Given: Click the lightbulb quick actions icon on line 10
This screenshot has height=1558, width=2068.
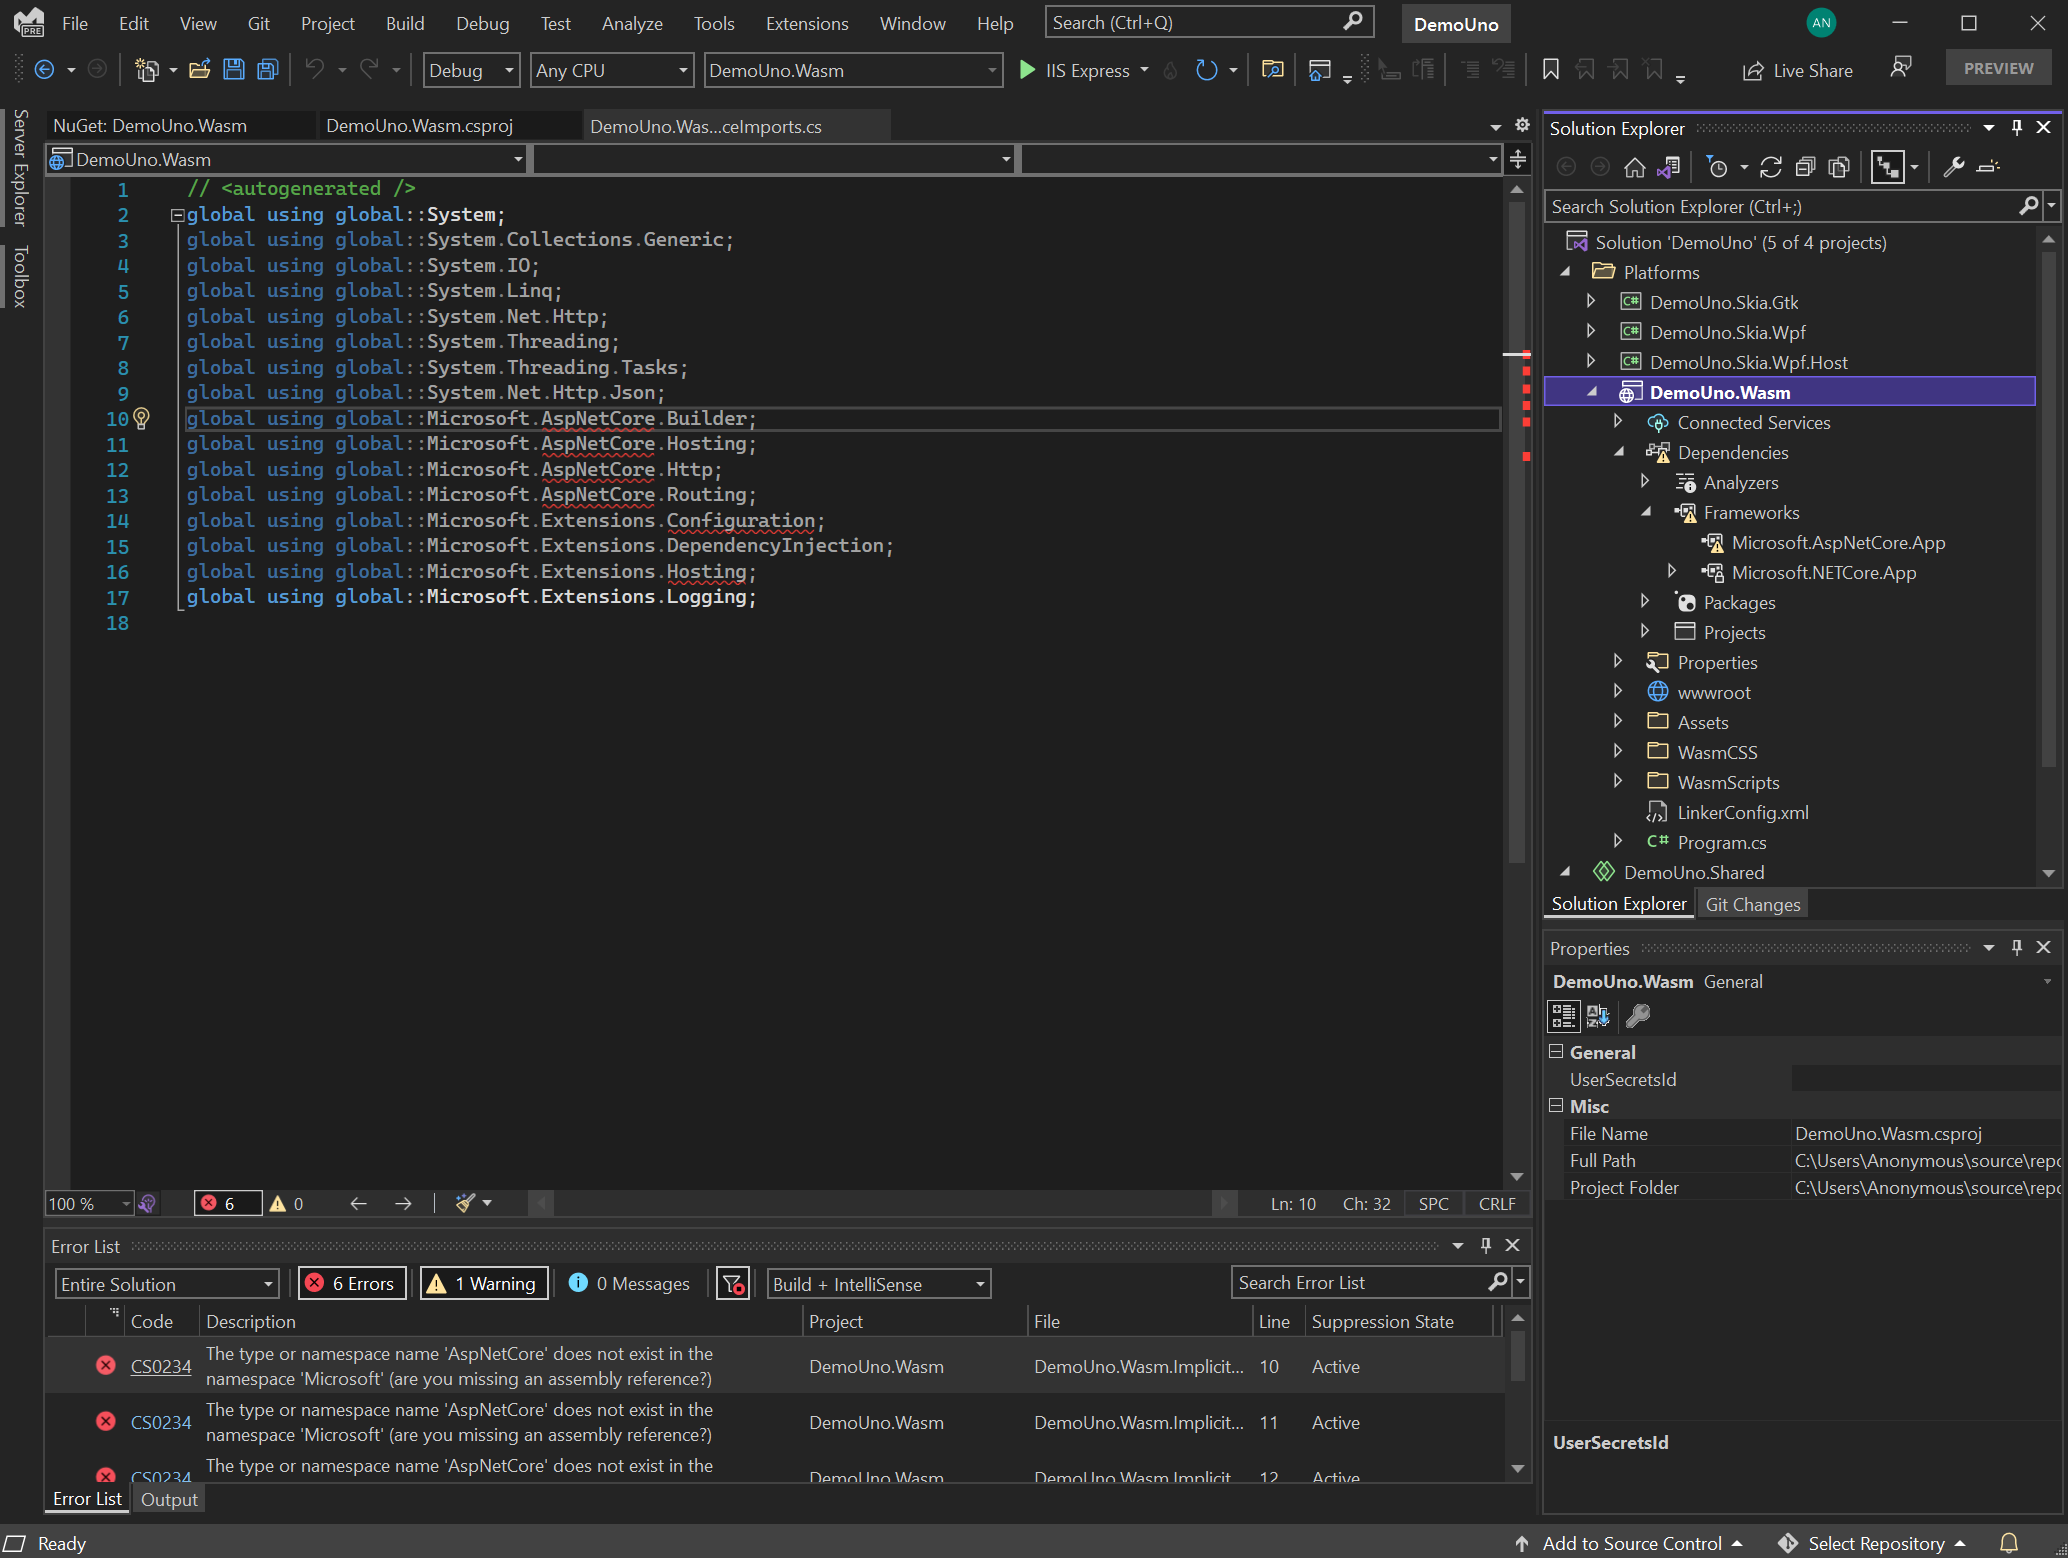Looking at the screenshot, I should [142, 418].
